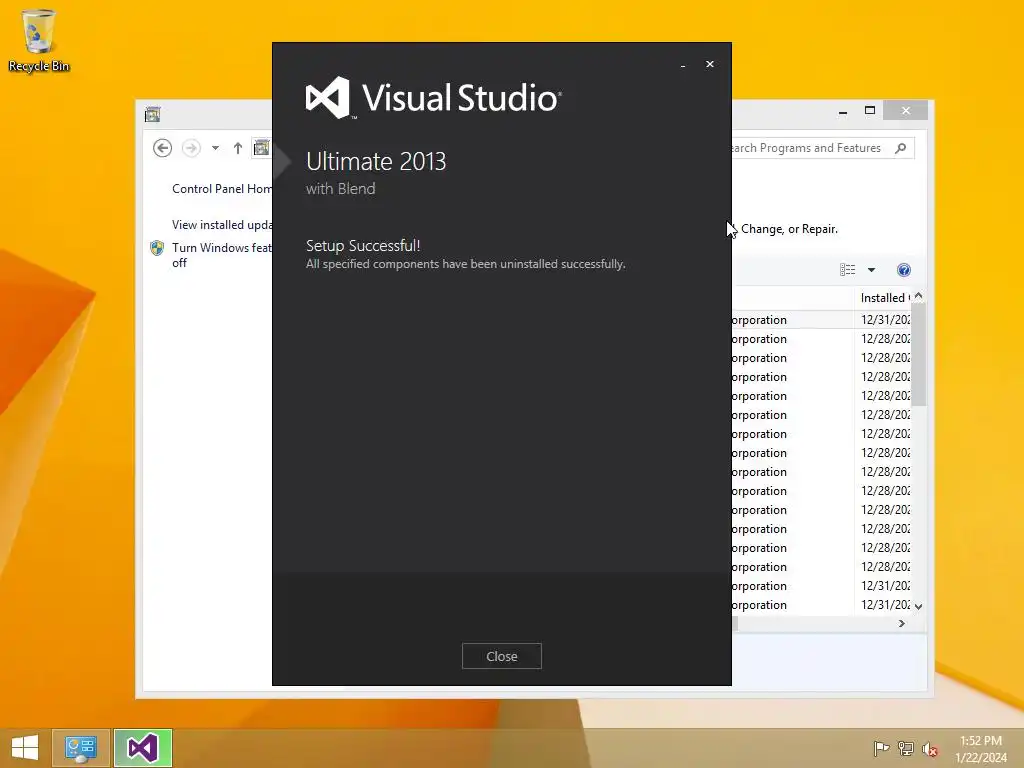This screenshot has width=1024, height=768.
Task: Open the clock showing 1:52 PM
Action: (981, 749)
